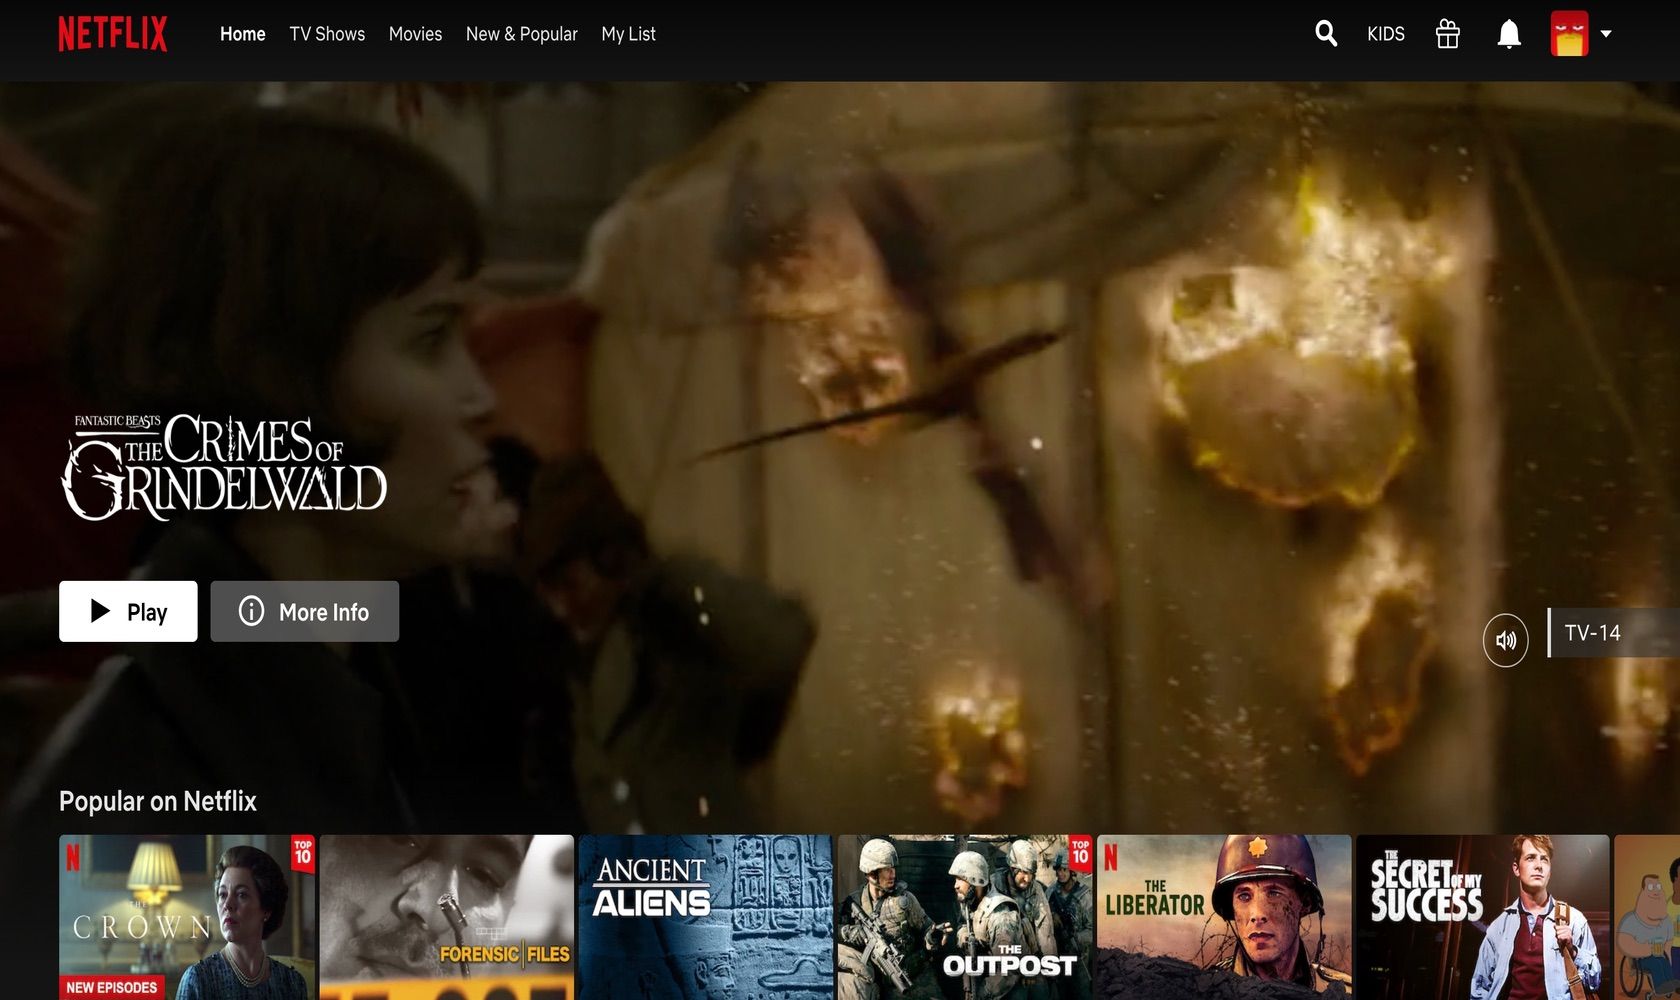The image size is (1680, 1000).
Task: Expand the profile dropdown arrow
Action: tap(1606, 34)
